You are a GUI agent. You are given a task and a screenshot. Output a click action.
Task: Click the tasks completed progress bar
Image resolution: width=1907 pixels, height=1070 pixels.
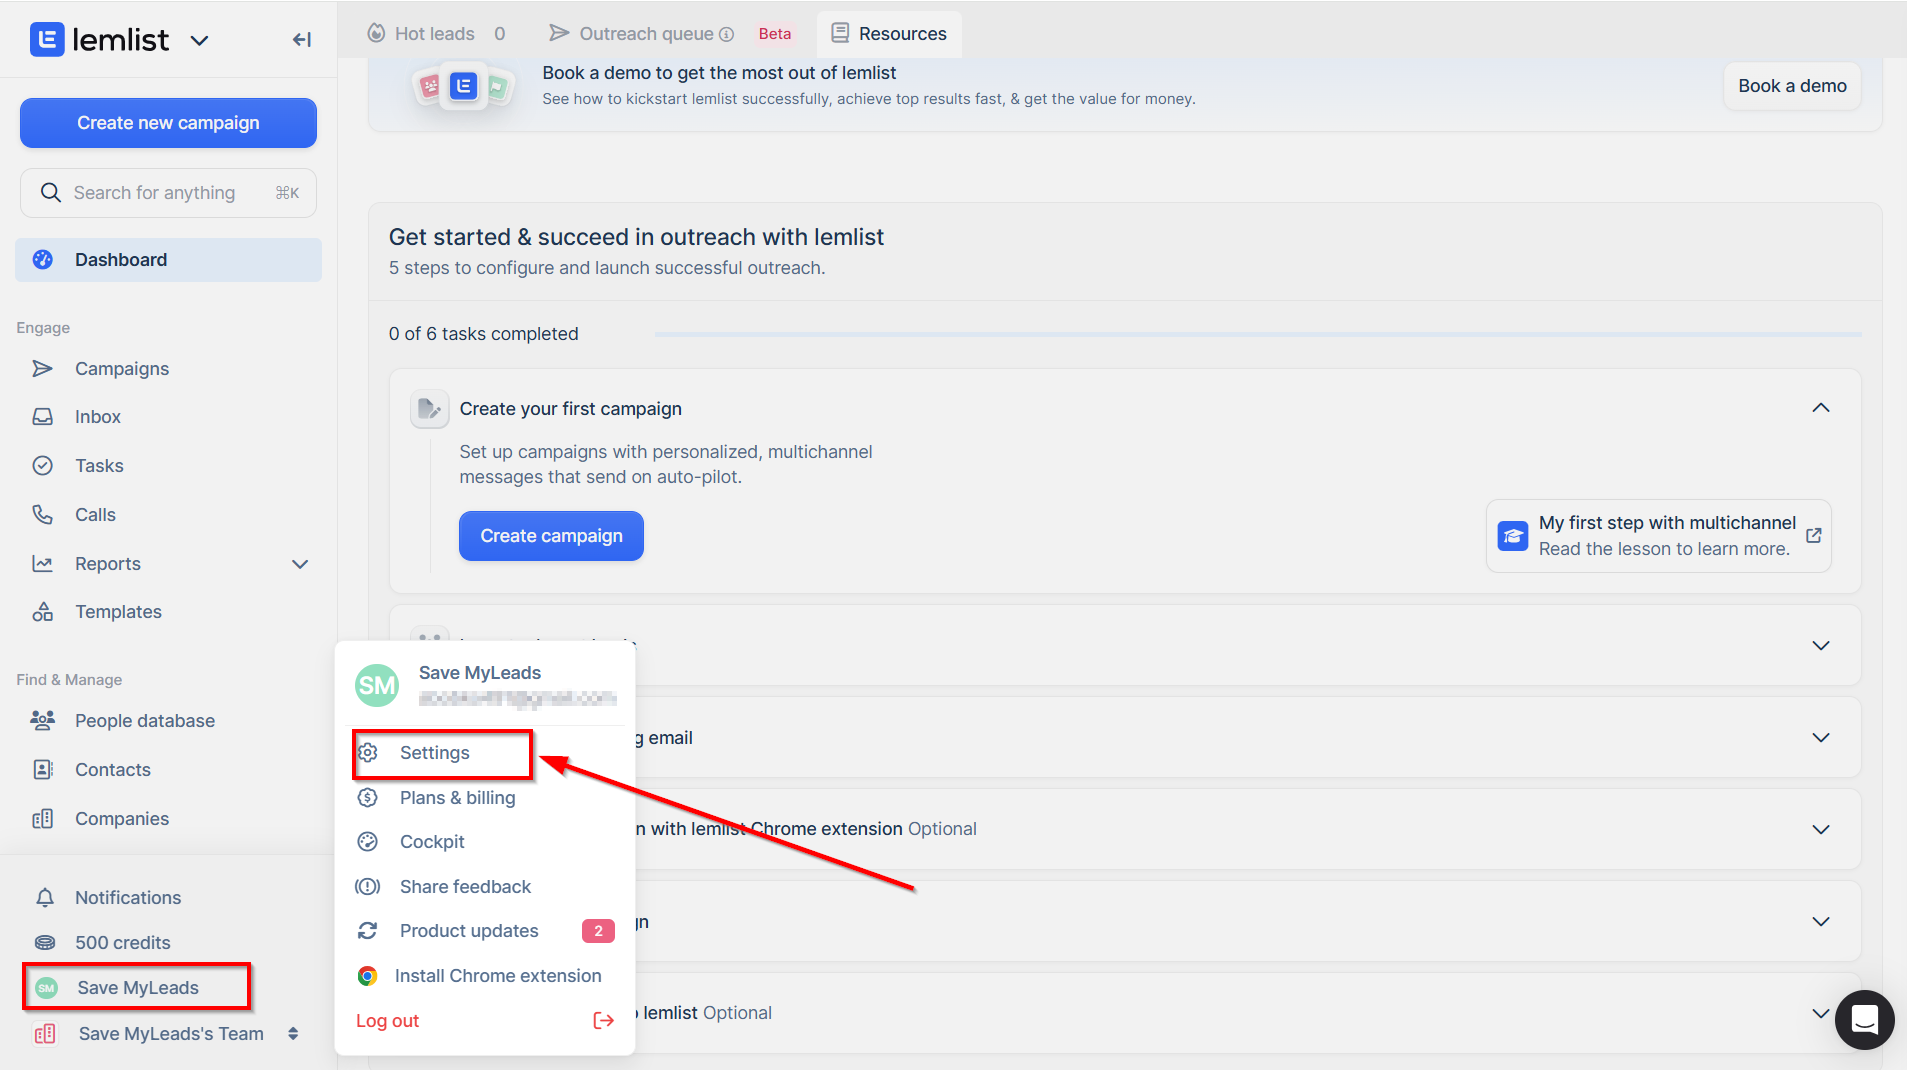point(1257,334)
